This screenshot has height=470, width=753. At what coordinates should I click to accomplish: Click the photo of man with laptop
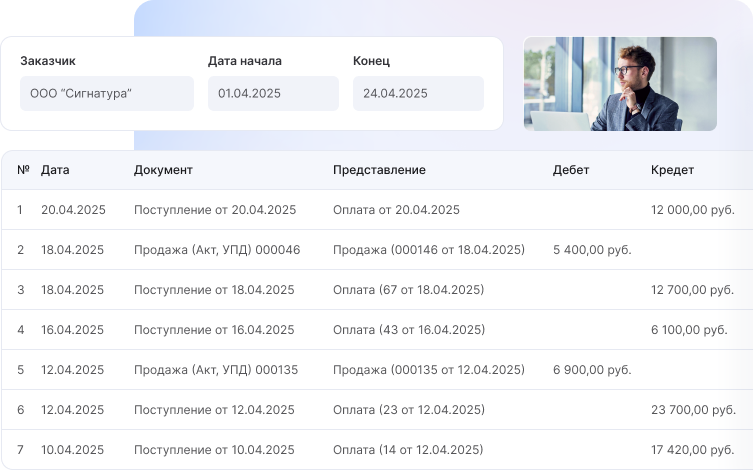[x=619, y=84]
